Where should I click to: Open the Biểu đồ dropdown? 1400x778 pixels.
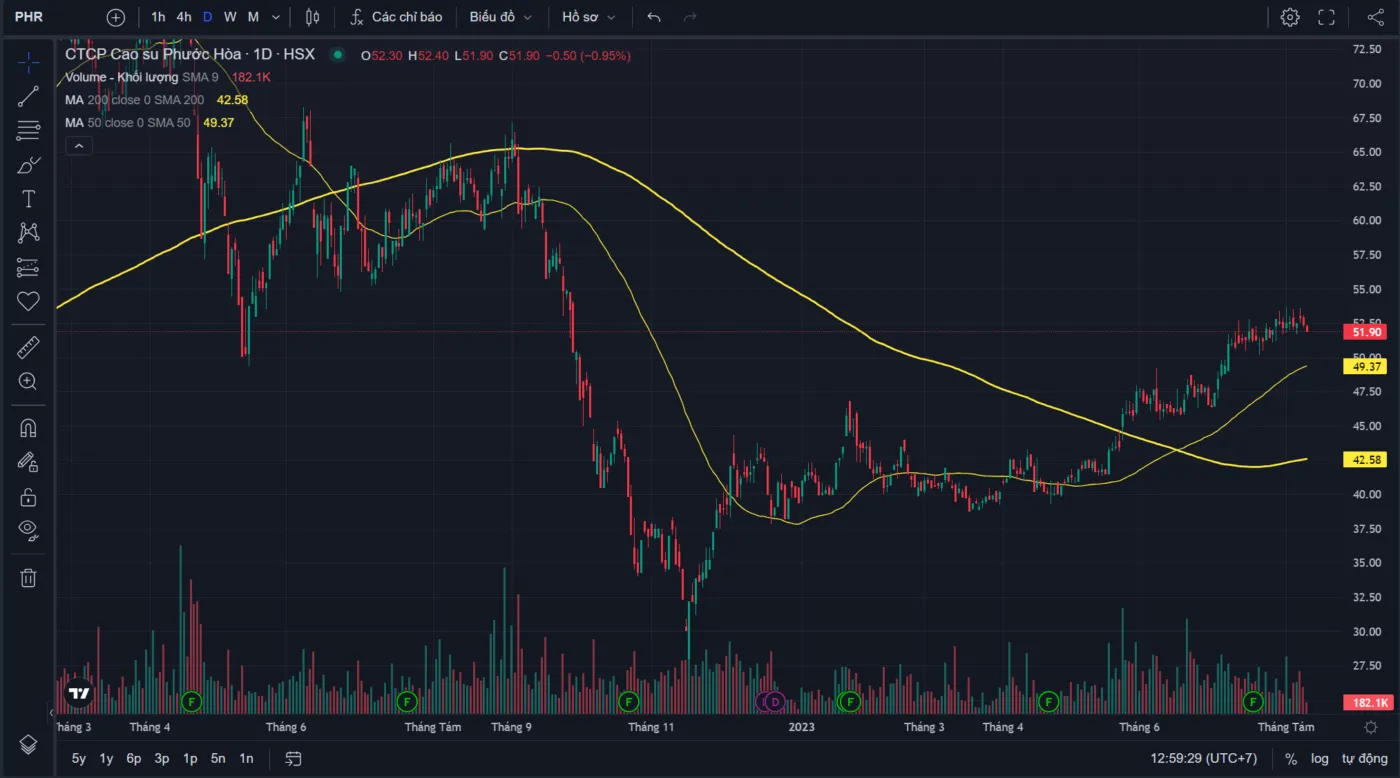pos(500,17)
